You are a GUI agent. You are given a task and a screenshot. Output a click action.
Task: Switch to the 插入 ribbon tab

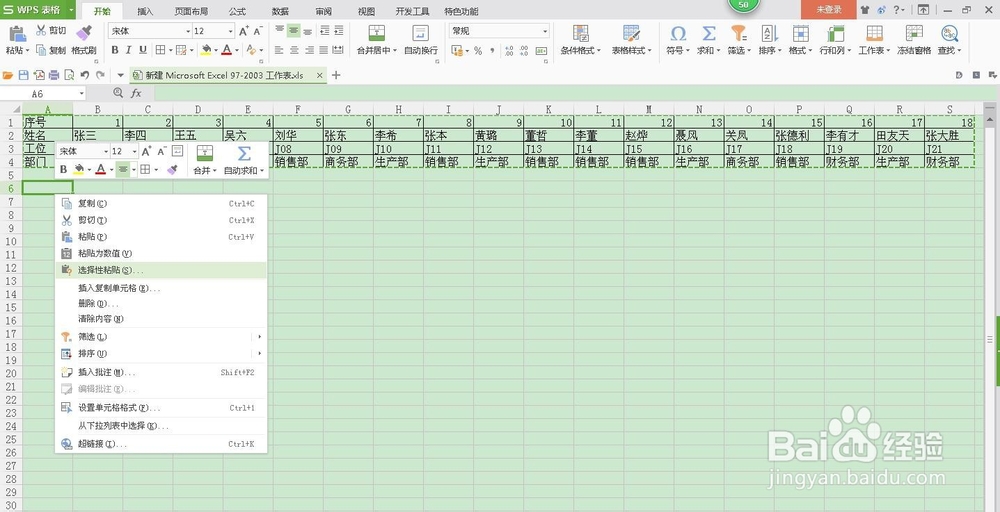pos(145,11)
